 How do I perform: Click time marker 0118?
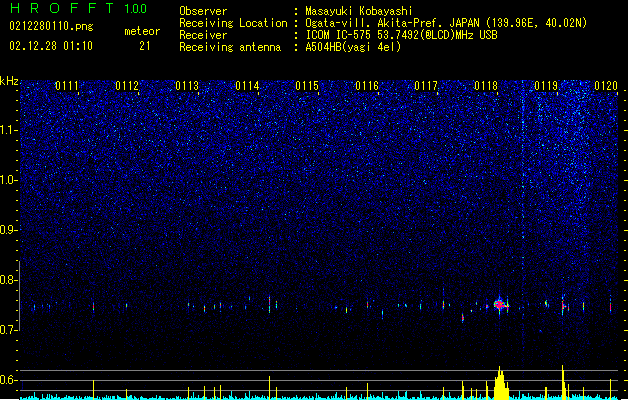[x=486, y=86]
